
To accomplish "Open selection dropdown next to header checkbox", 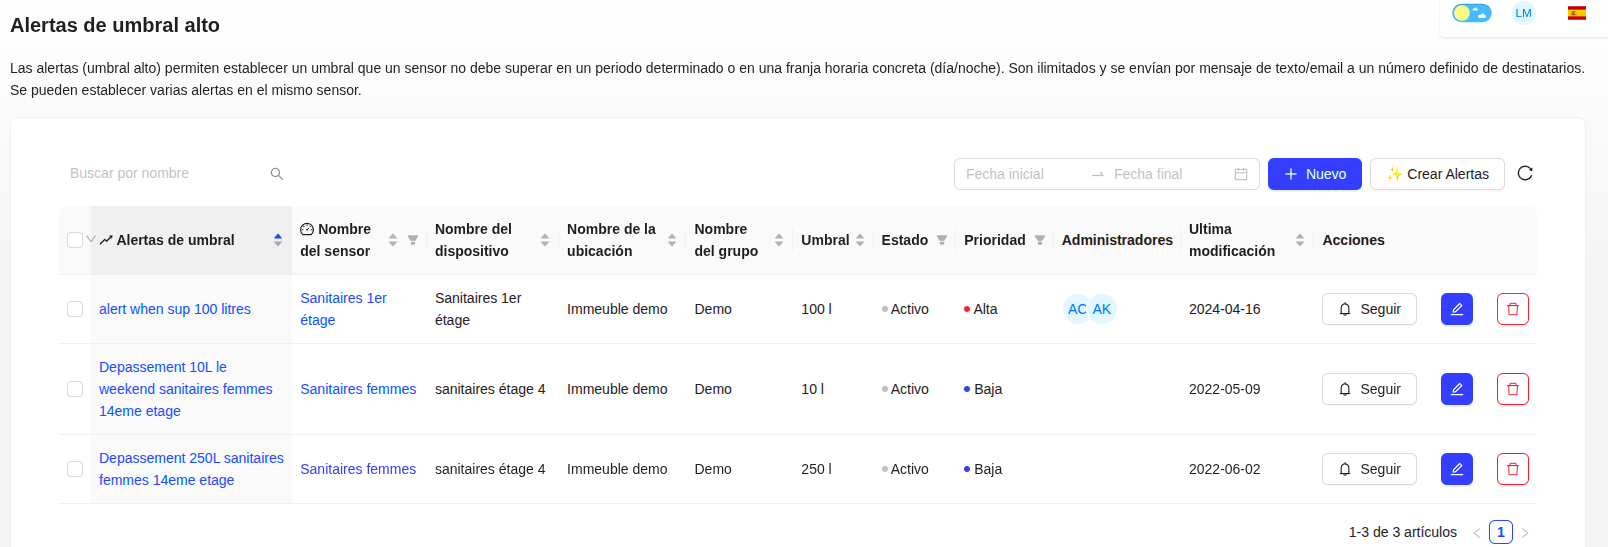I will click(91, 239).
